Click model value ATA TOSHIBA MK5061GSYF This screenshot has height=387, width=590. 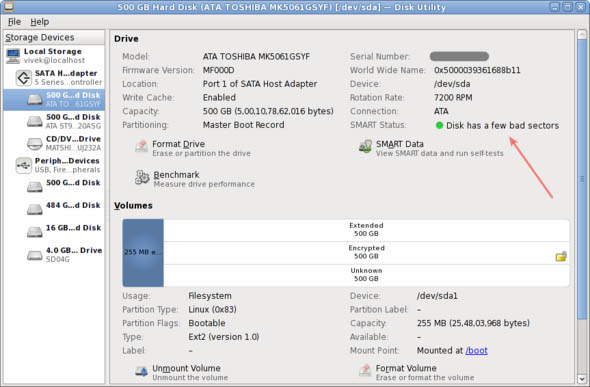(x=256, y=57)
